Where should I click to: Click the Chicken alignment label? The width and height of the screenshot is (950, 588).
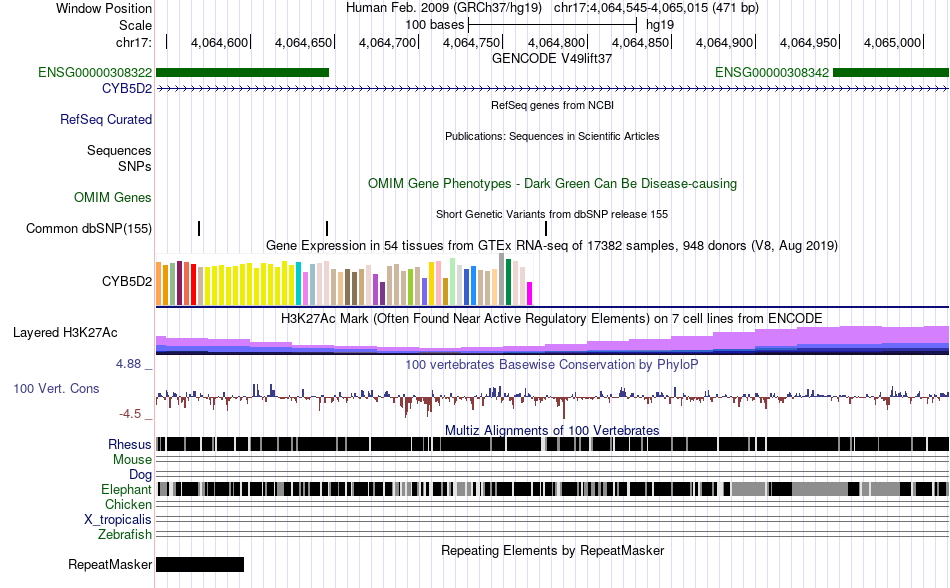[x=128, y=504]
